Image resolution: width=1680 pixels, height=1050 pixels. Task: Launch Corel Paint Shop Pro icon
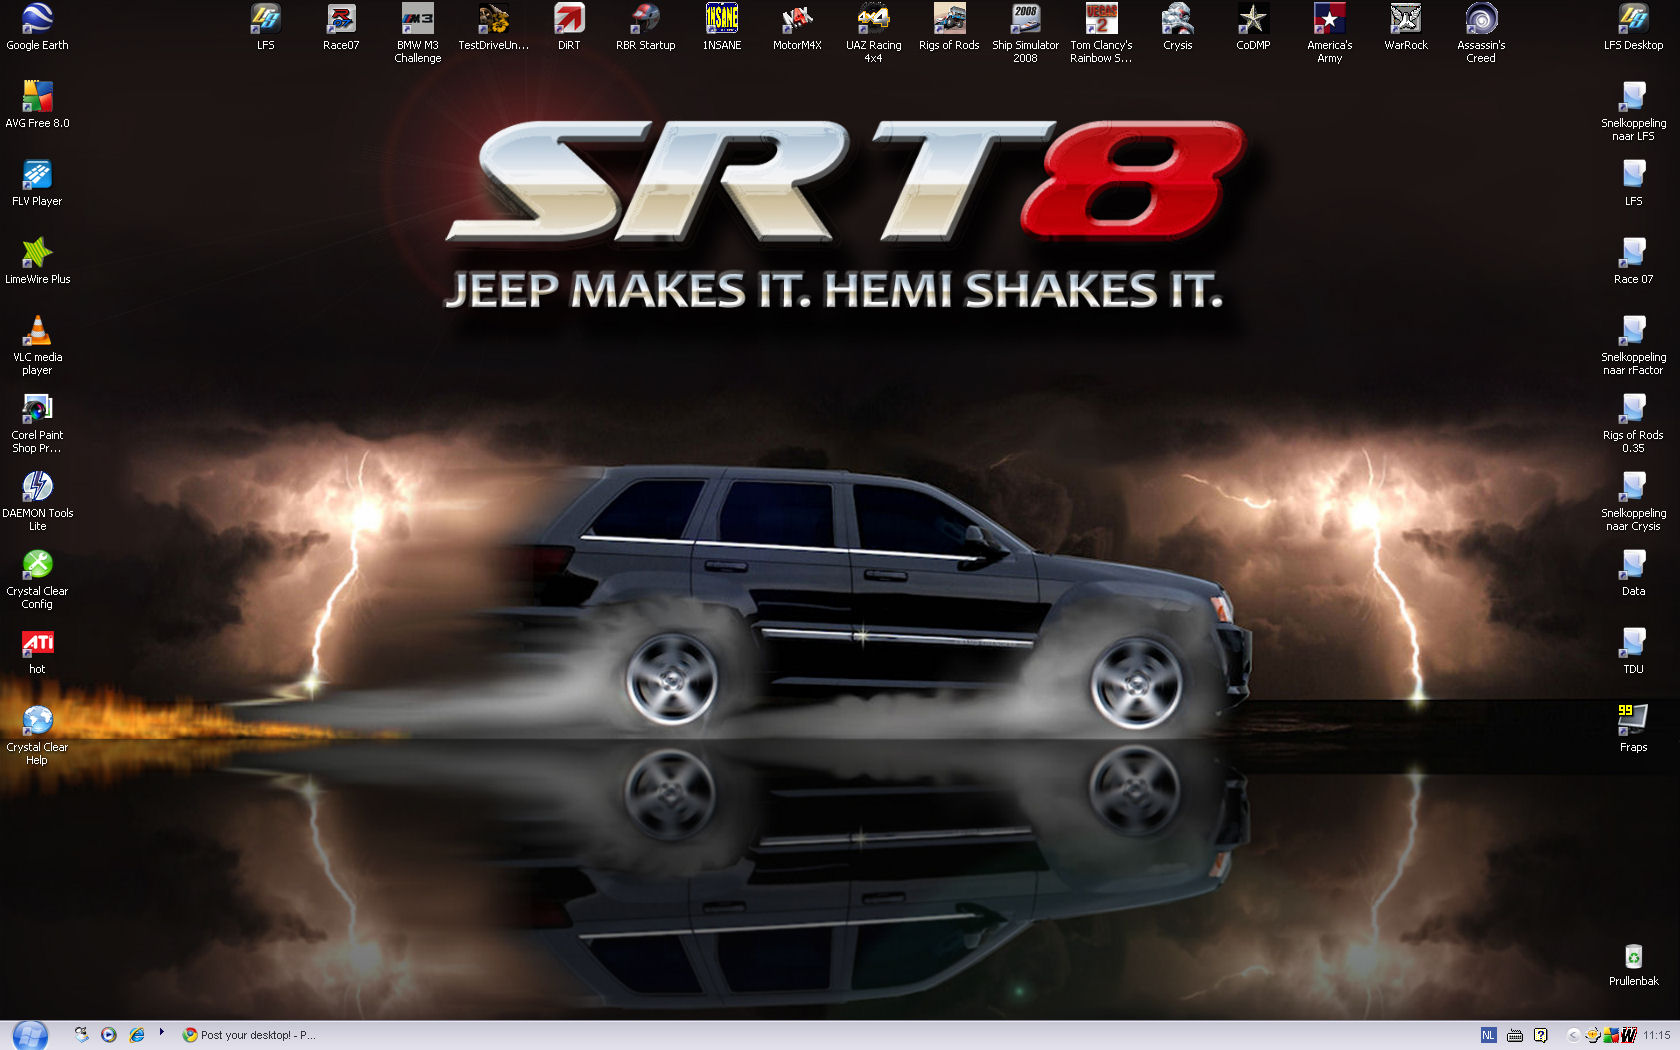pyautogui.click(x=37, y=424)
